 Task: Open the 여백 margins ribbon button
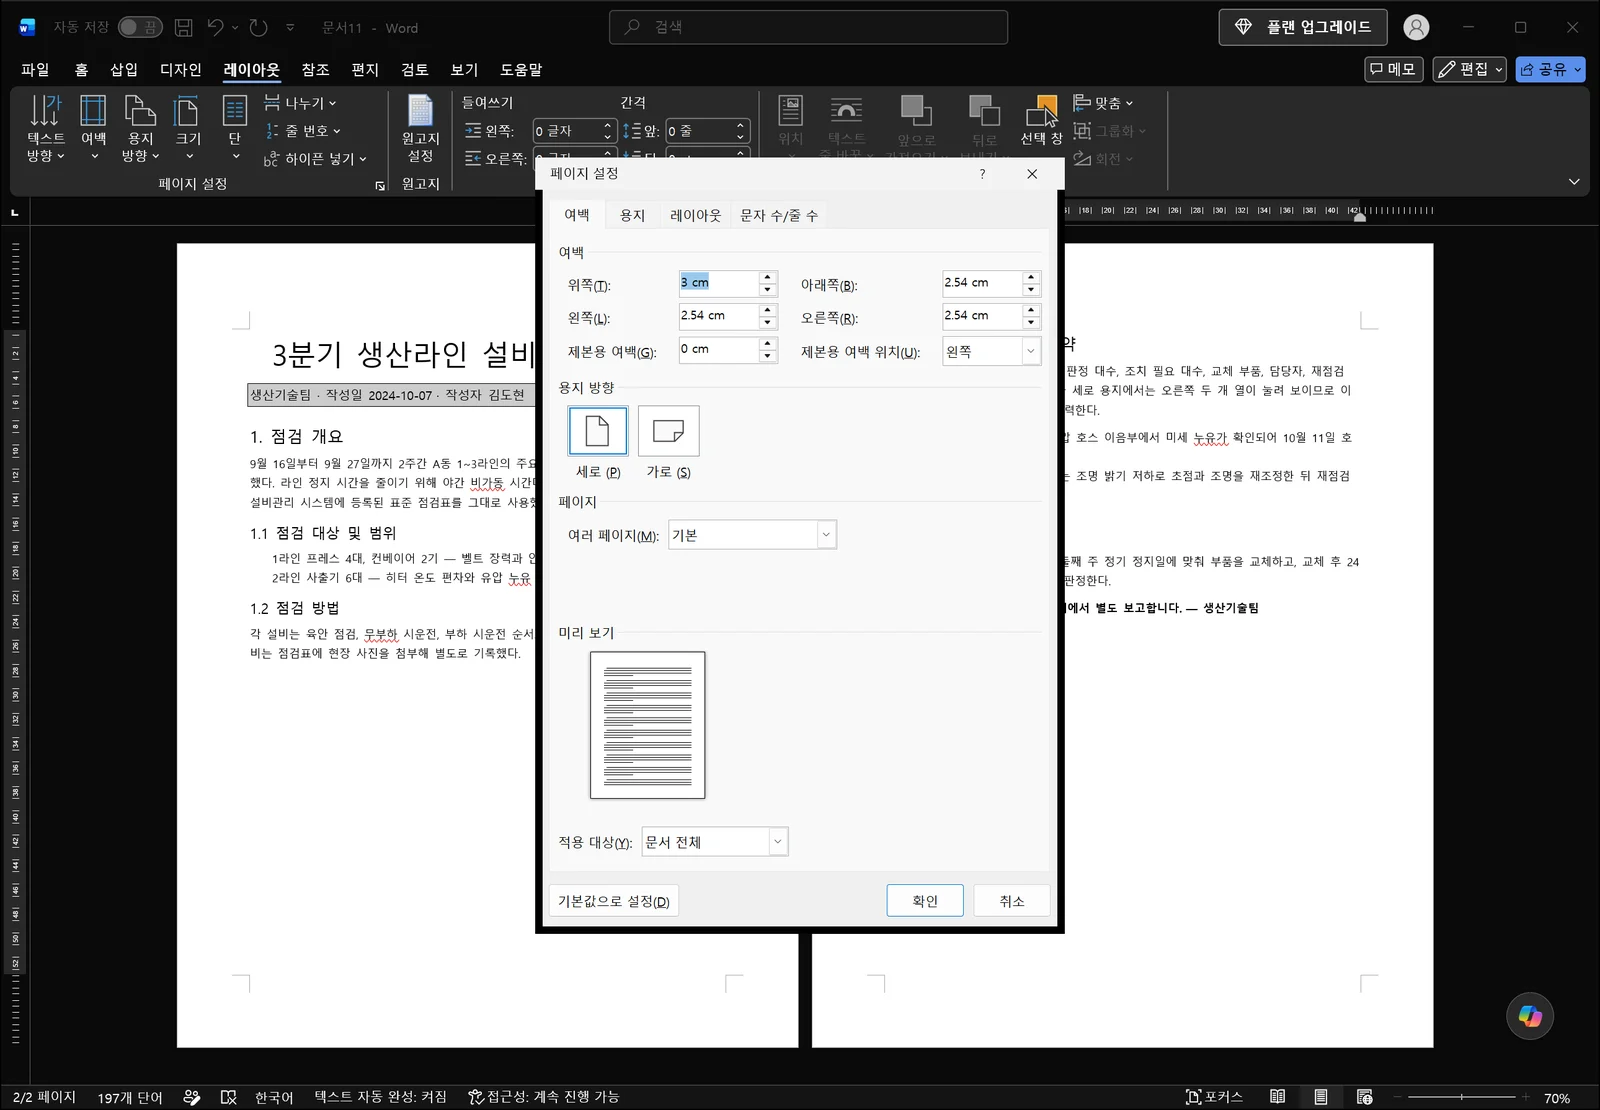[x=94, y=128]
